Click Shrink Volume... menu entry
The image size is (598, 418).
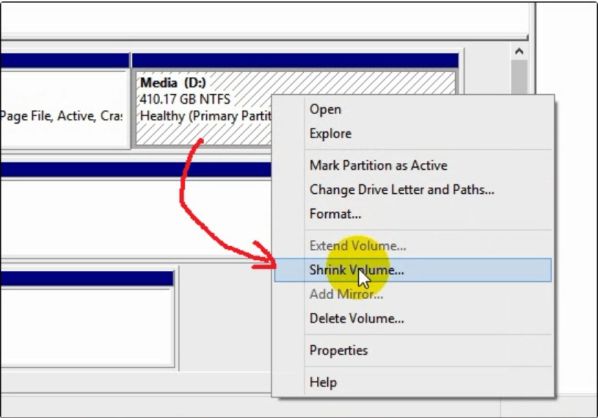[413, 270]
